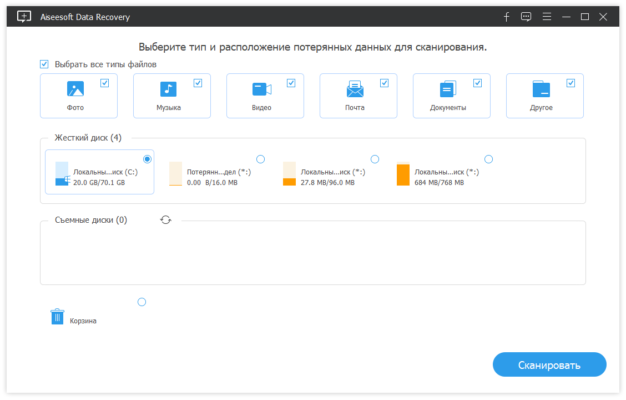Click the Другое label
The image size is (626, 400).
tap(541, 108)
